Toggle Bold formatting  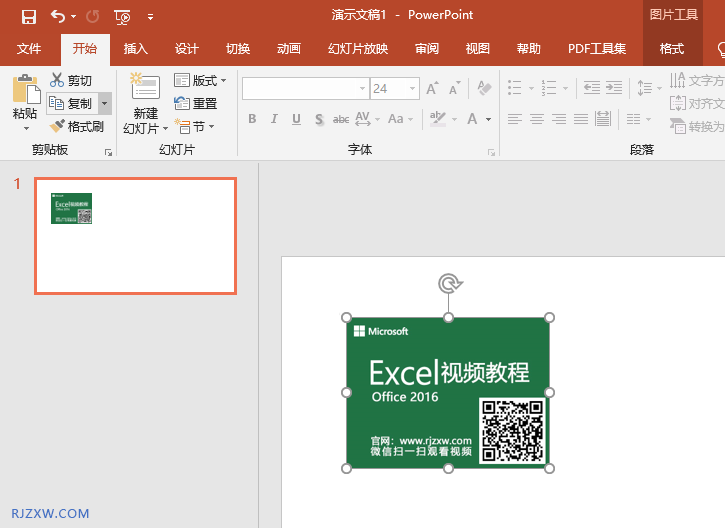[252, 119]
